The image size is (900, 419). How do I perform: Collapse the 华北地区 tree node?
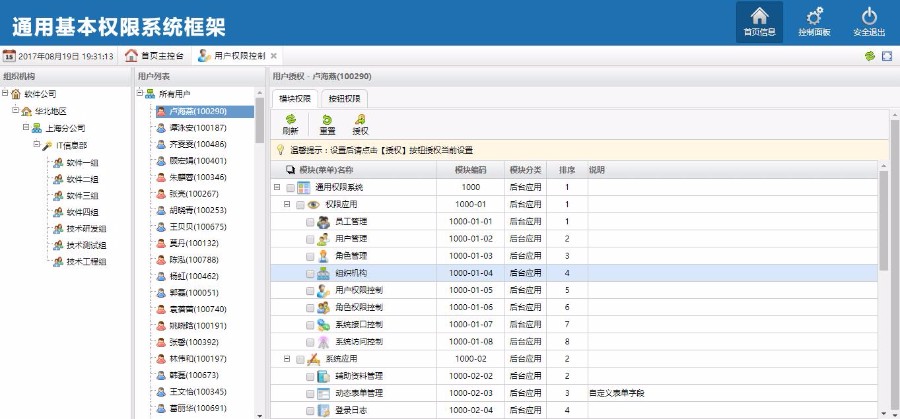pyautogui.click(x=15, y=110)
